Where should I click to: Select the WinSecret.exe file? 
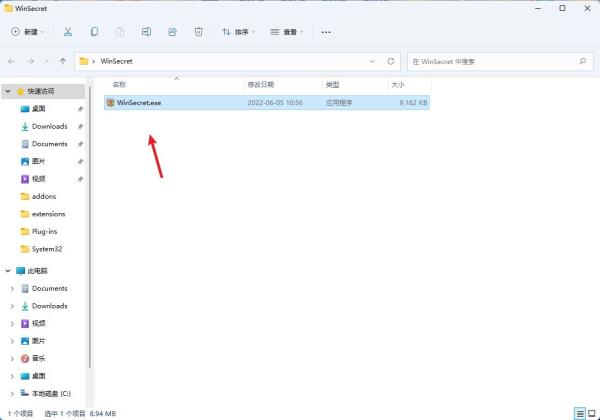click(x=139, y=102)
